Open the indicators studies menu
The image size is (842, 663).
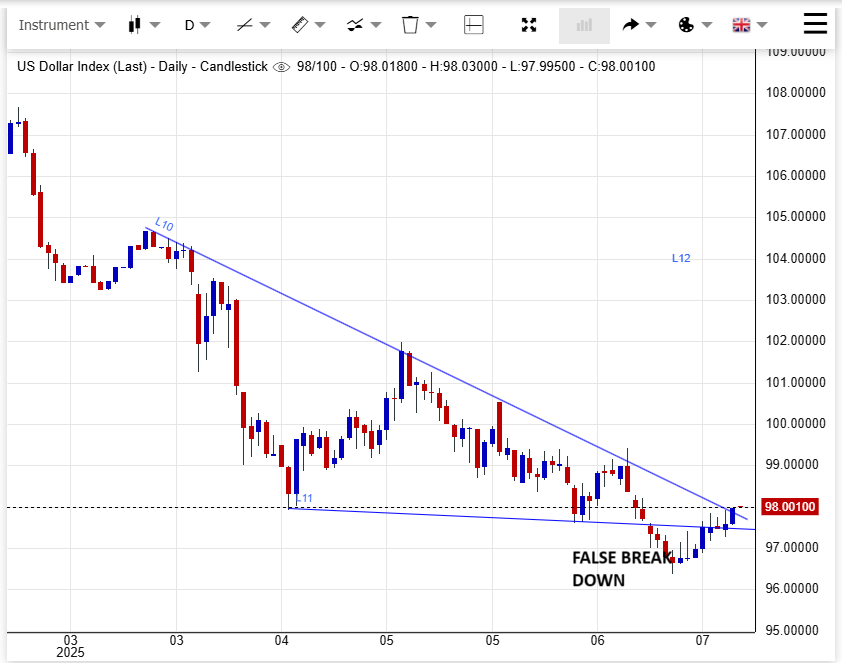pyautogui.click(x=363, y=25)
